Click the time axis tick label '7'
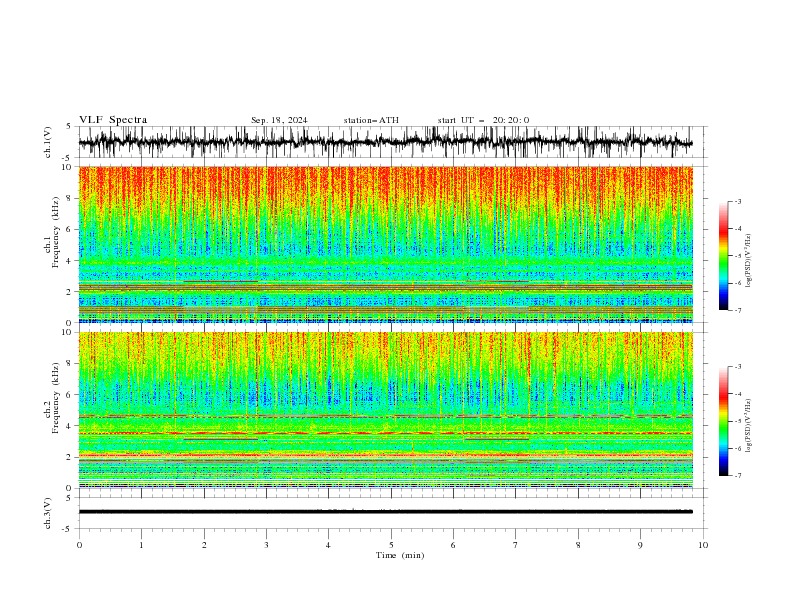 [516, 545]
